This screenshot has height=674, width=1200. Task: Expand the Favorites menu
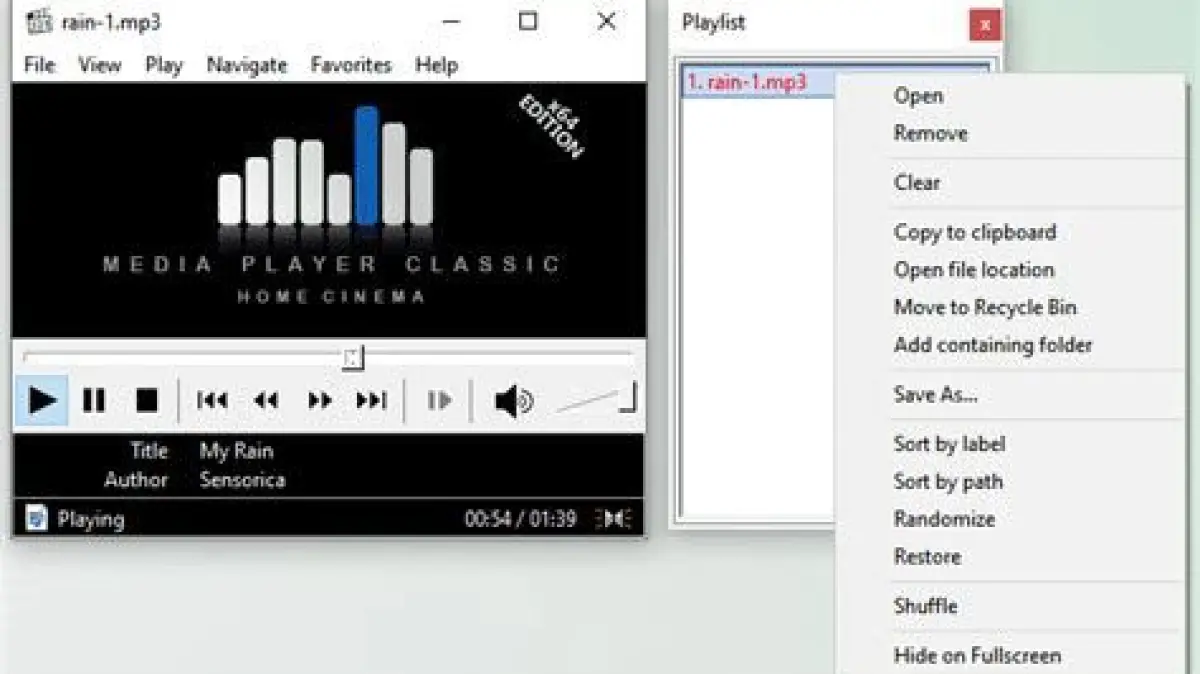click(x=350, y=65)
